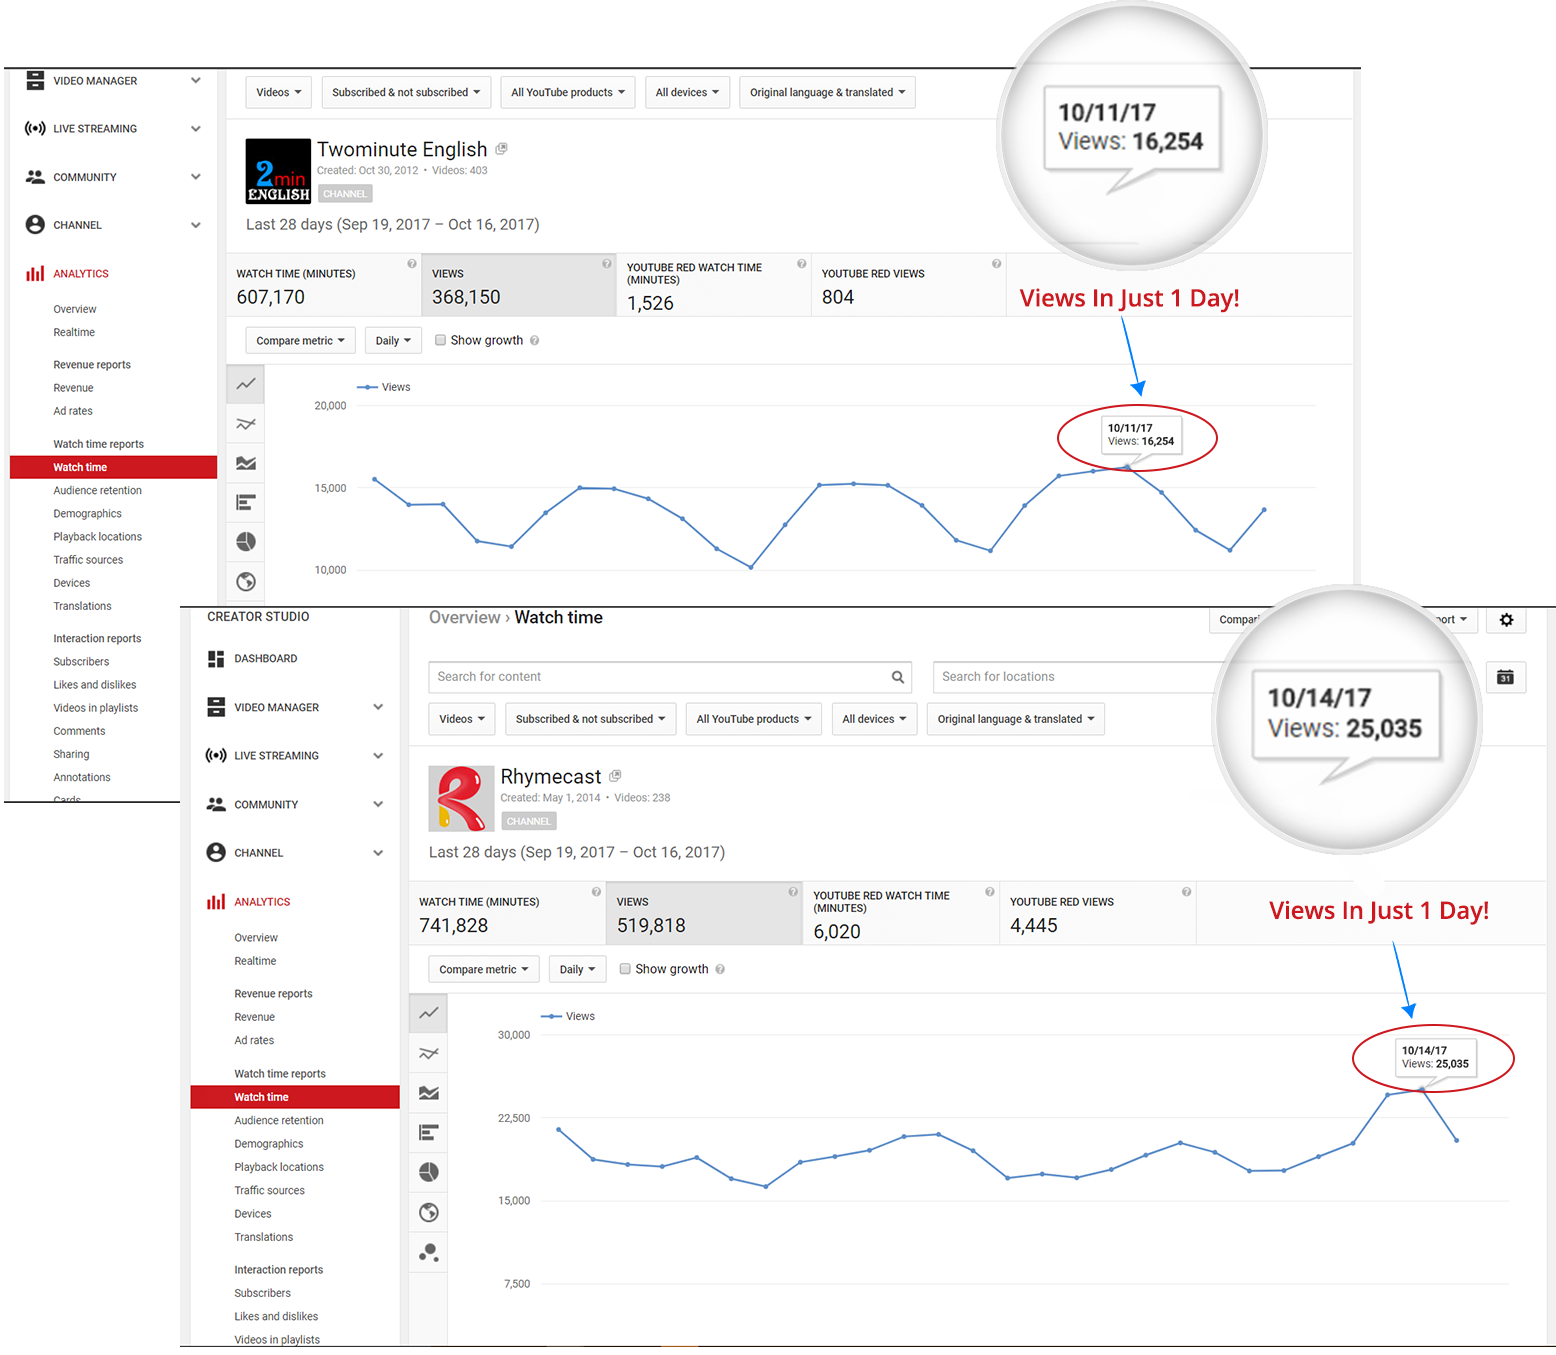The width and height of the screenshot is (1556, 1355).
Task: Open popup icon beside Rhymecast title
Action: 615,776
